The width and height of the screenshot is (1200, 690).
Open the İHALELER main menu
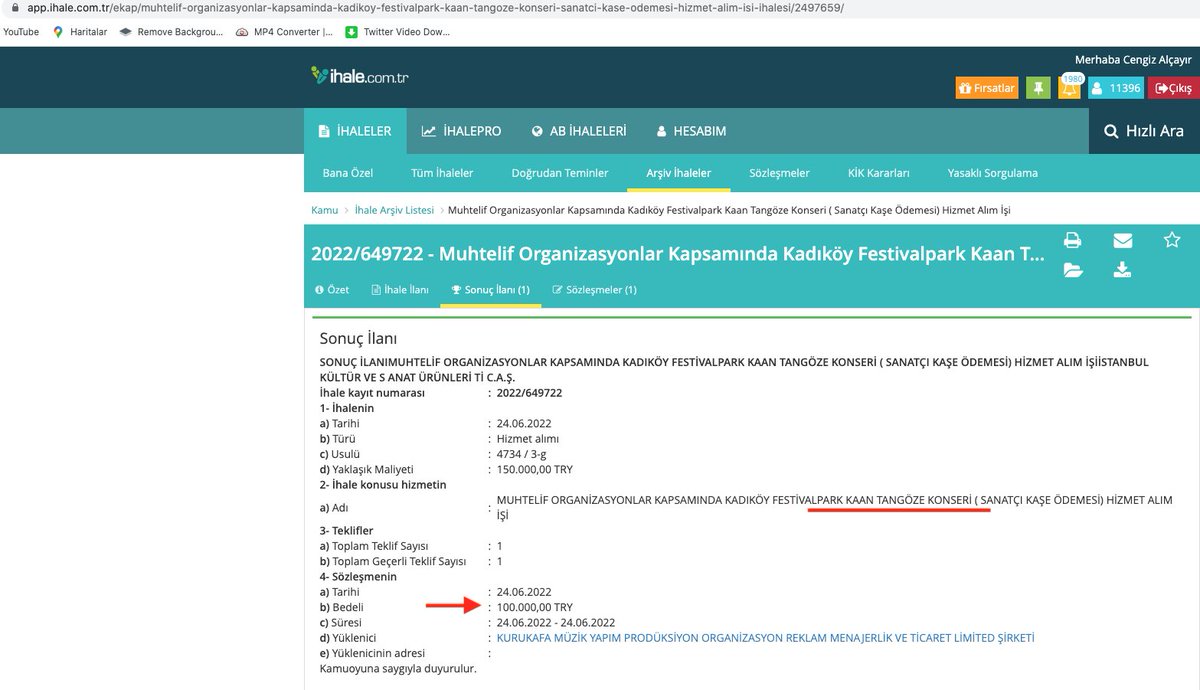click(355, 131)
